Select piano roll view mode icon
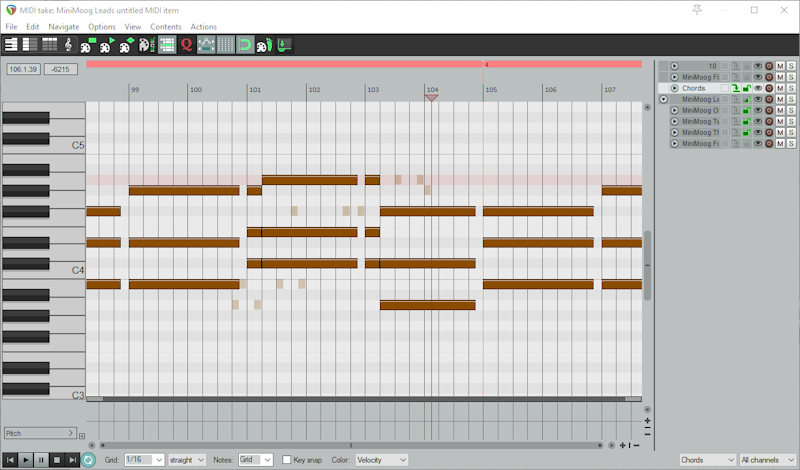The height and width of the screenshot is (470, 800). [11, 44]
